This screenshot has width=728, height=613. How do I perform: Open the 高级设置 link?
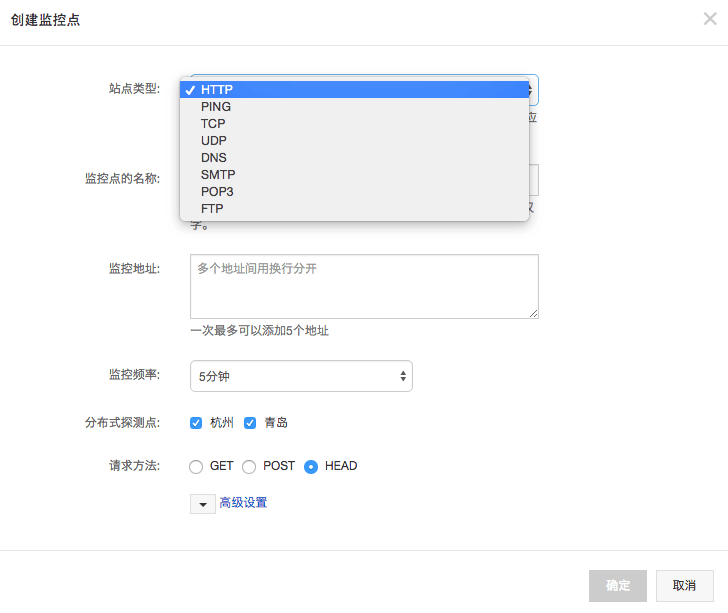(243, 503)
